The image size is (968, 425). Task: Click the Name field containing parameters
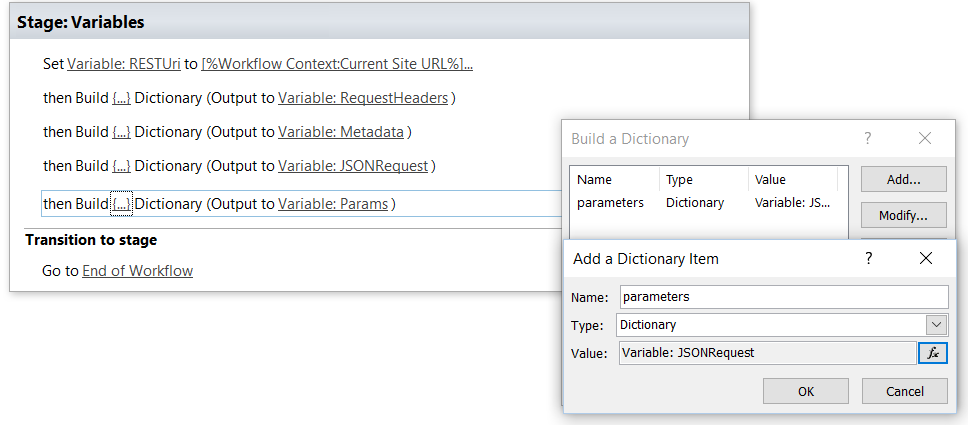tap(783, 297)
